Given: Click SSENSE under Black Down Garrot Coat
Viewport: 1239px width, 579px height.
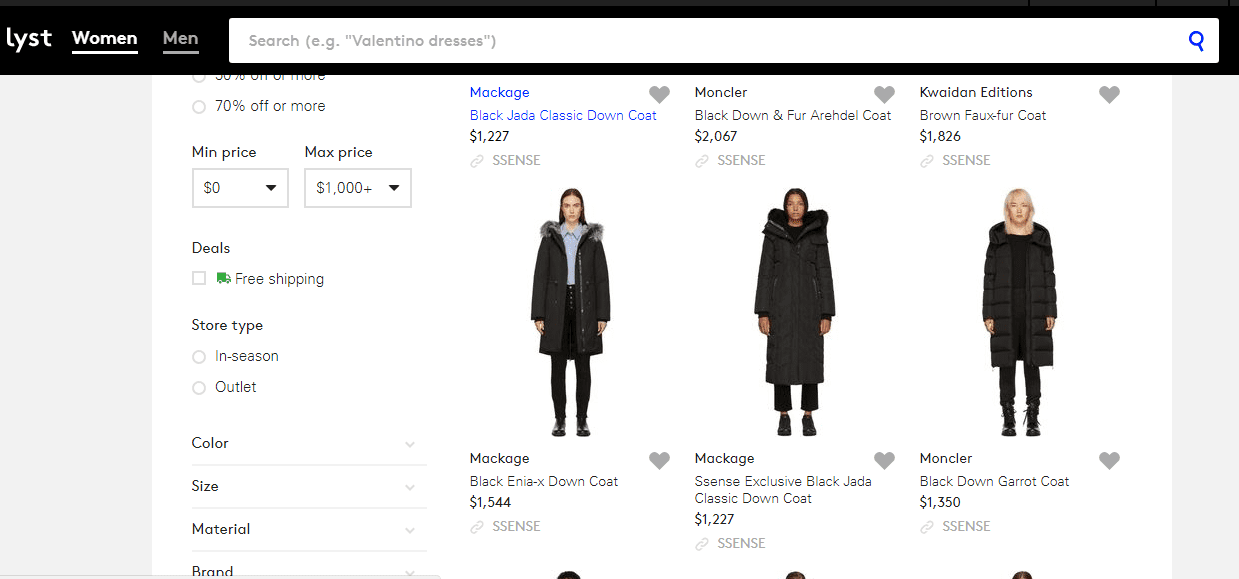Looking at the screenshot, I should [x=966, y=526].
